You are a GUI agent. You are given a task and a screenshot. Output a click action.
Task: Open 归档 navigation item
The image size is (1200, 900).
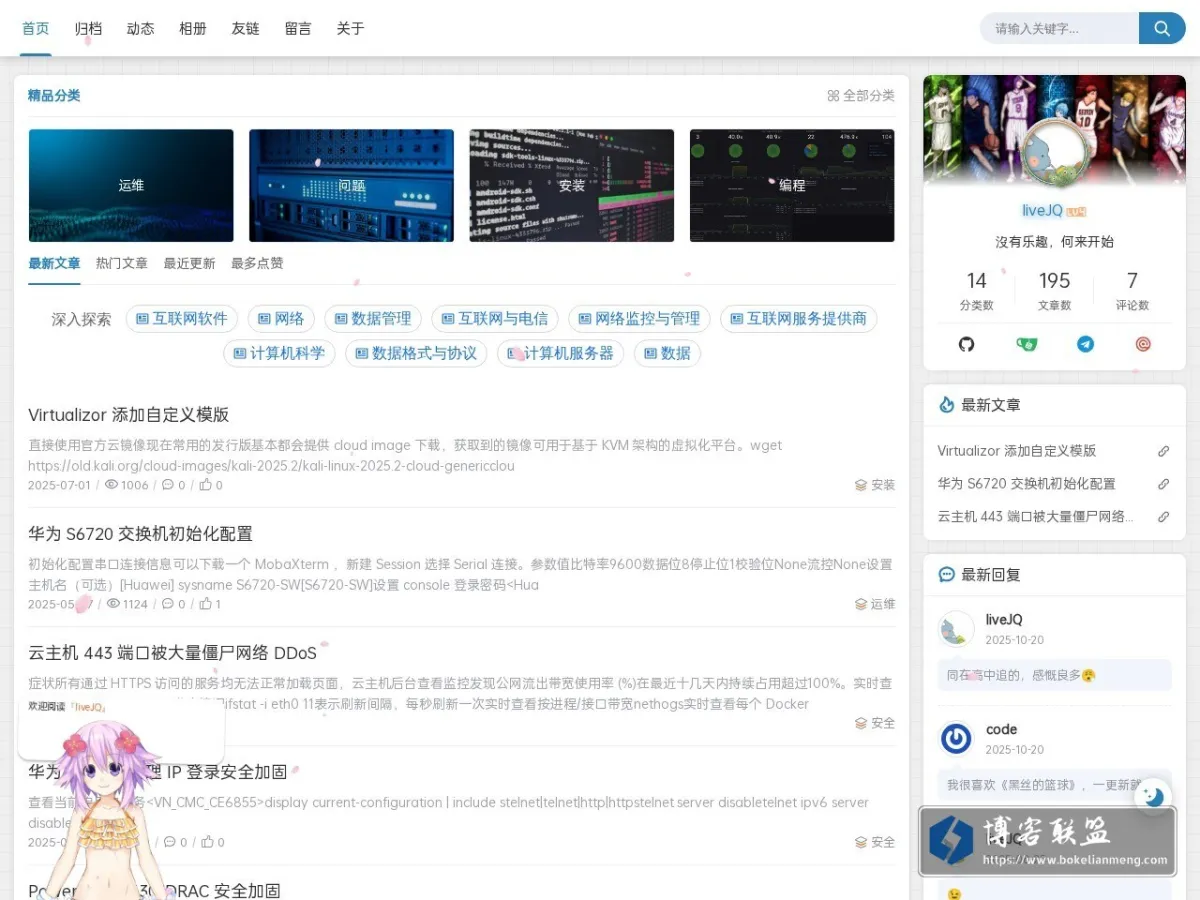coord(89,28)
